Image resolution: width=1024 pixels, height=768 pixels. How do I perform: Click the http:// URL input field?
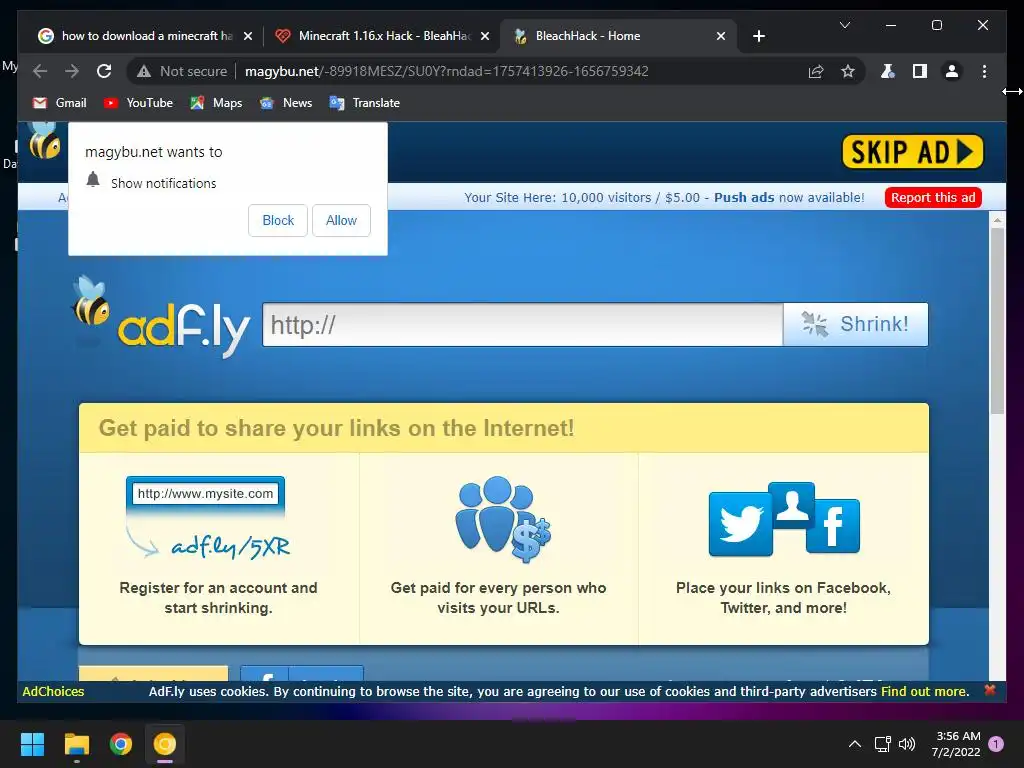pyautogui.click(x=522, y=325)
